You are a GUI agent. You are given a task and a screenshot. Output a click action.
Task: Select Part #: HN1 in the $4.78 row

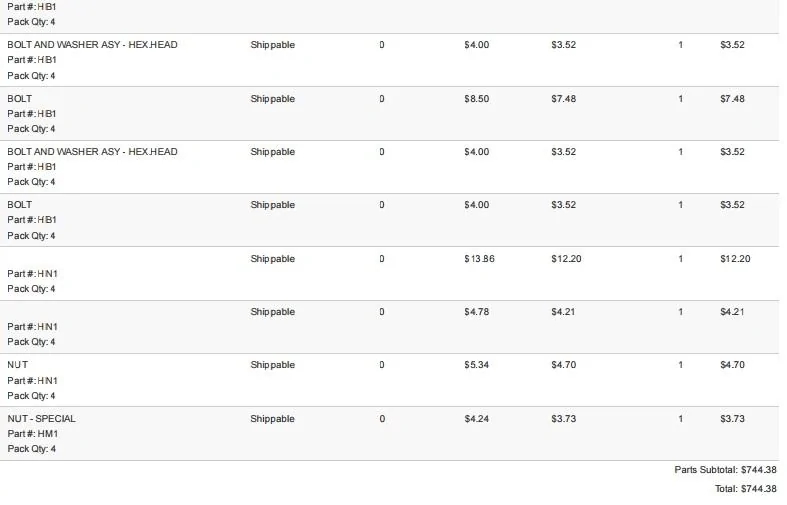pos(33,327)
